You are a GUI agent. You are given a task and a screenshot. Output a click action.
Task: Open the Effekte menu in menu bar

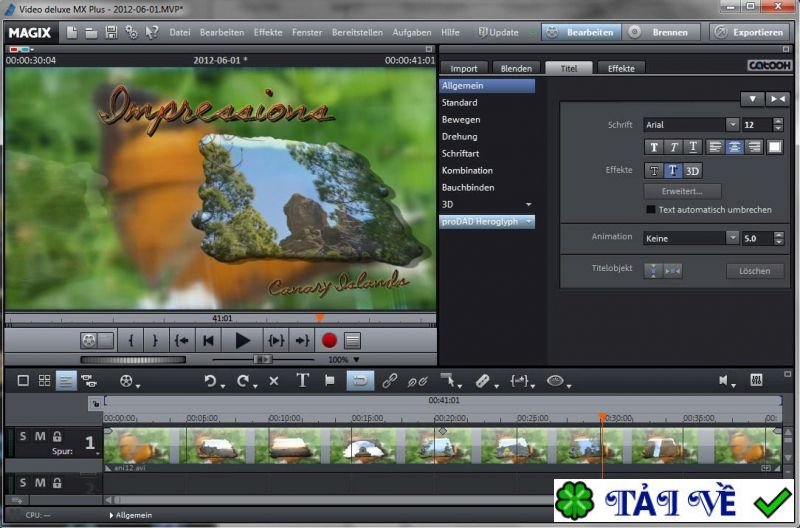(268, 32)
